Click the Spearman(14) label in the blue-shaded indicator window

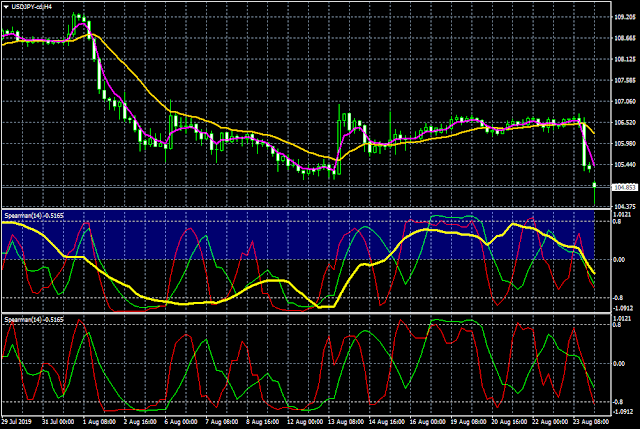pyautogui.click(x=34, y=215)
